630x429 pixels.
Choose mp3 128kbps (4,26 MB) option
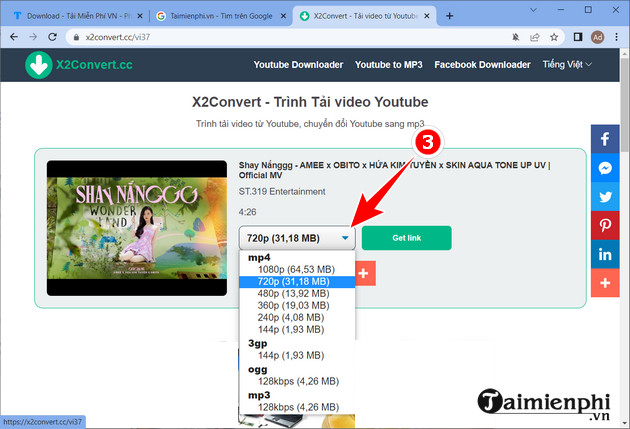pyautogui.click(x=297, y=407)
